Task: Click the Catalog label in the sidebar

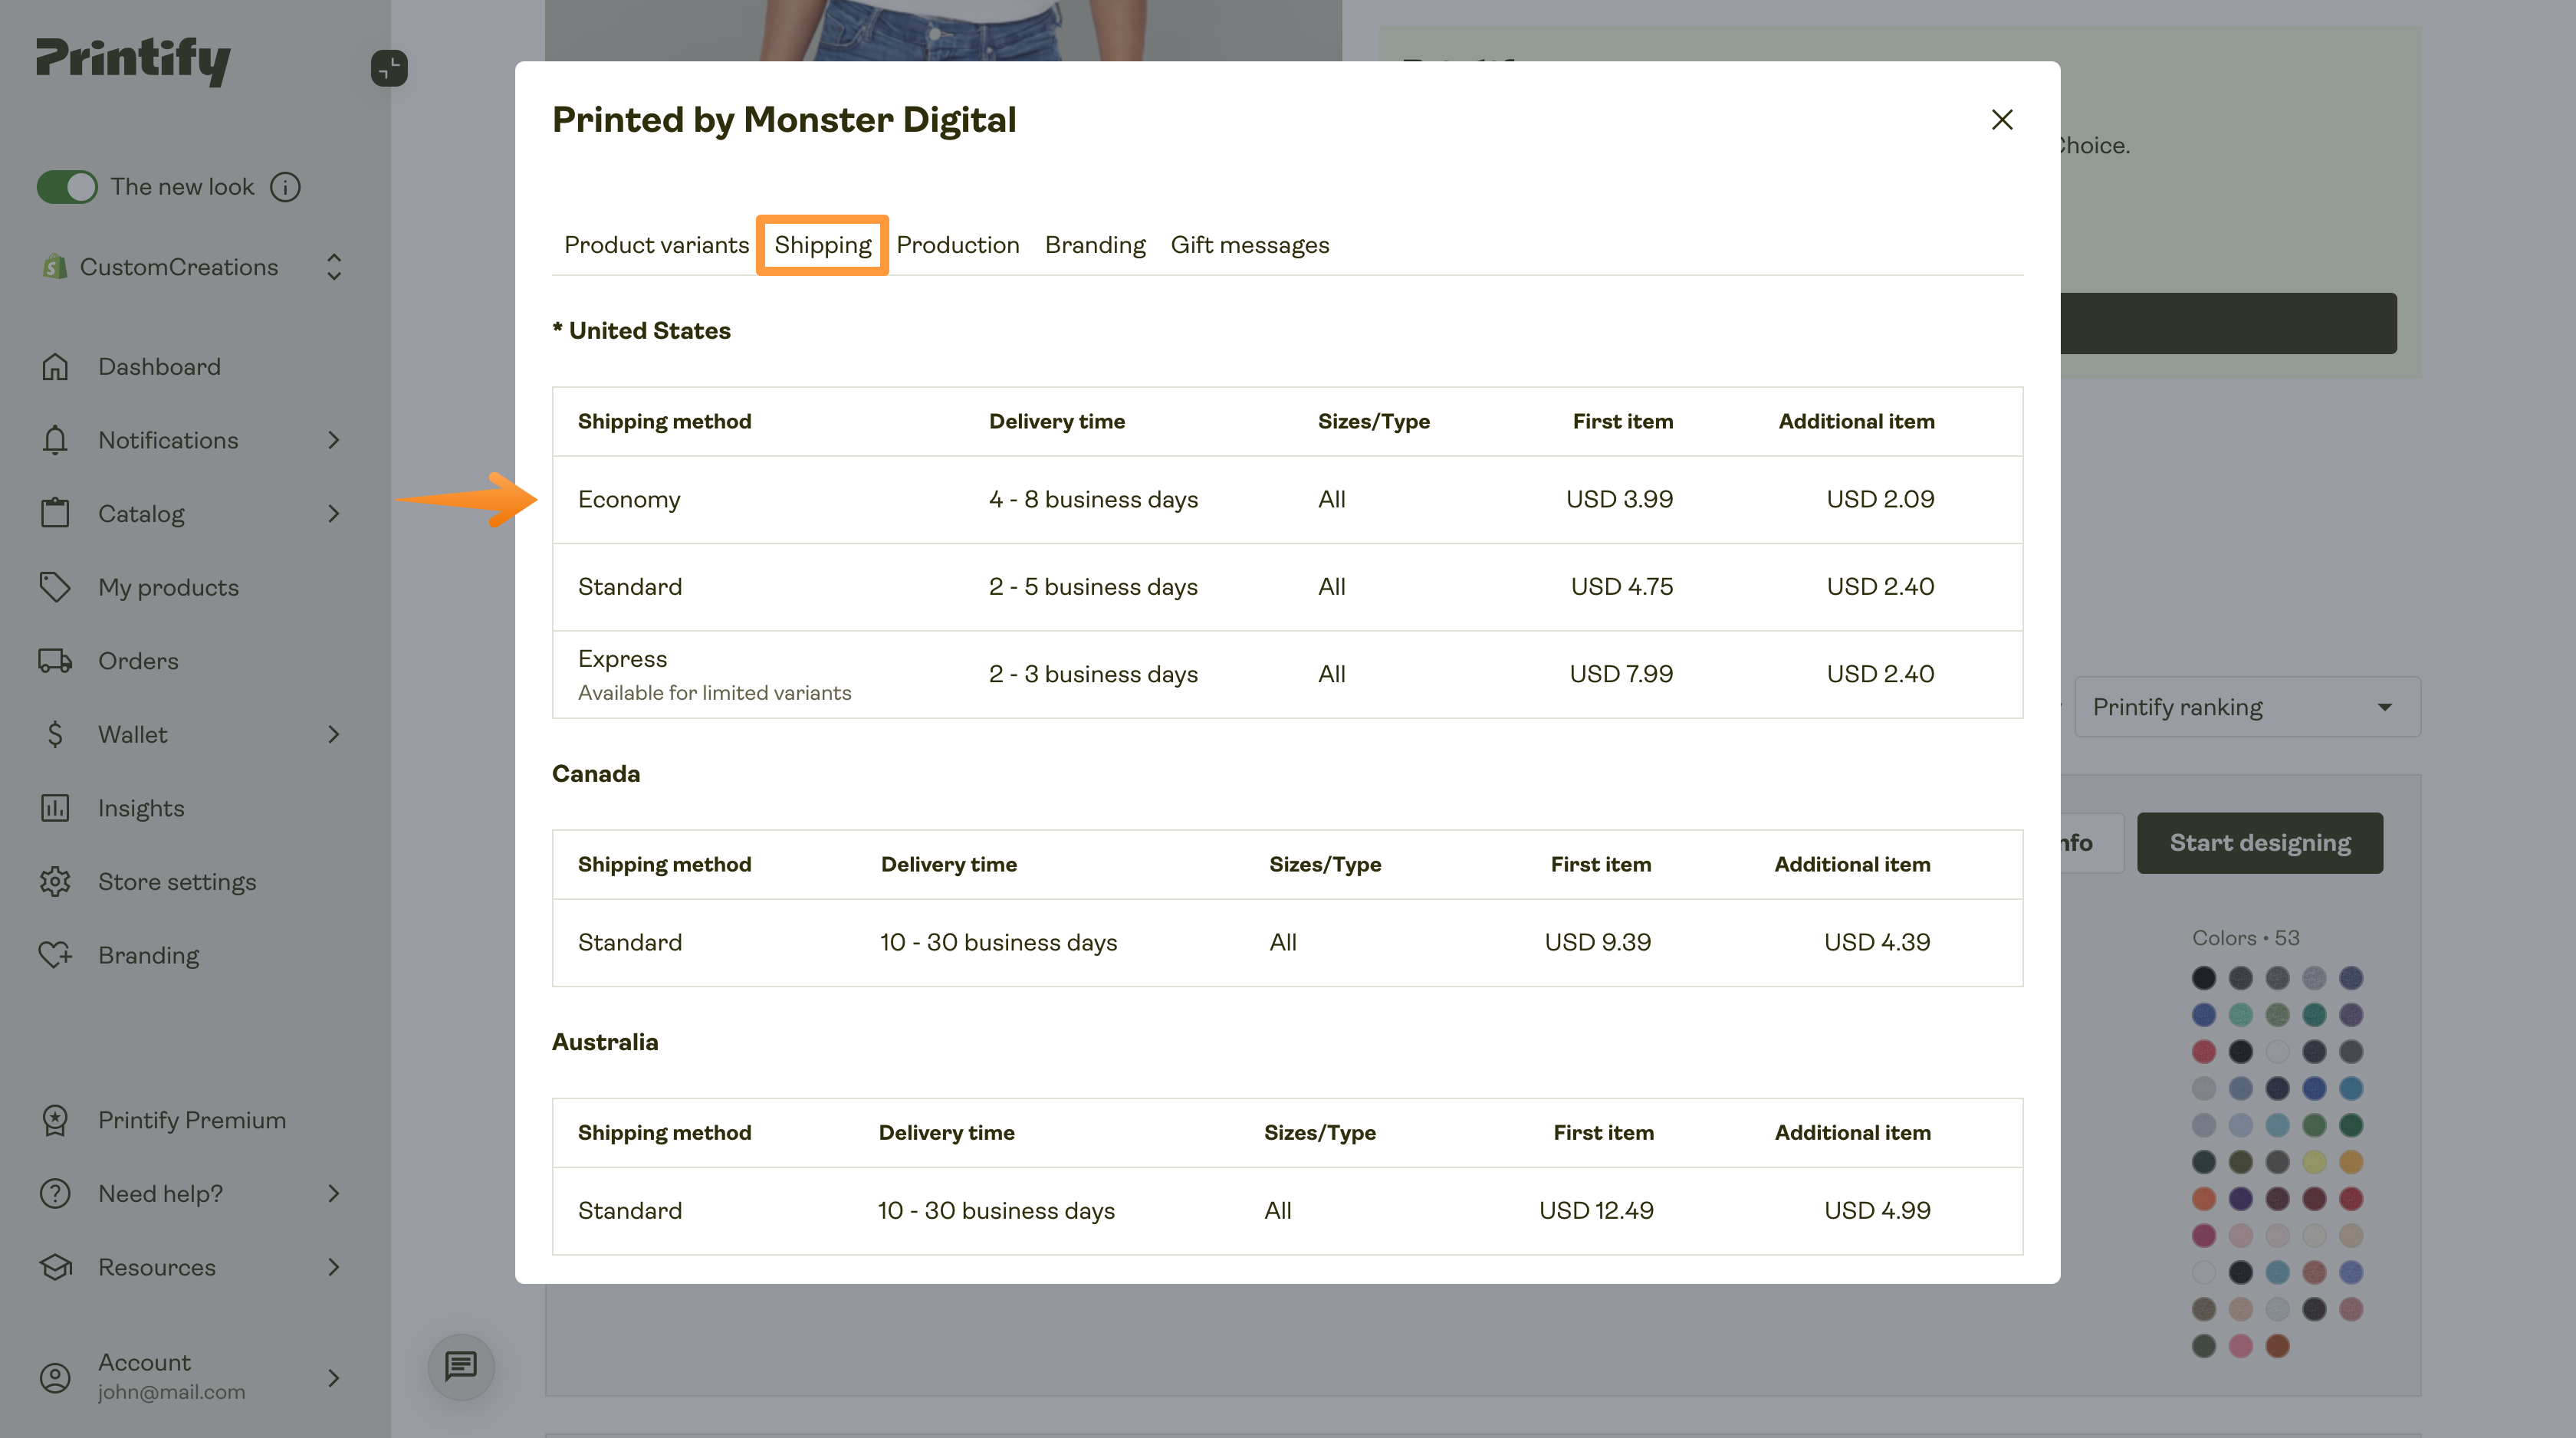Action: tap(141, 514)
